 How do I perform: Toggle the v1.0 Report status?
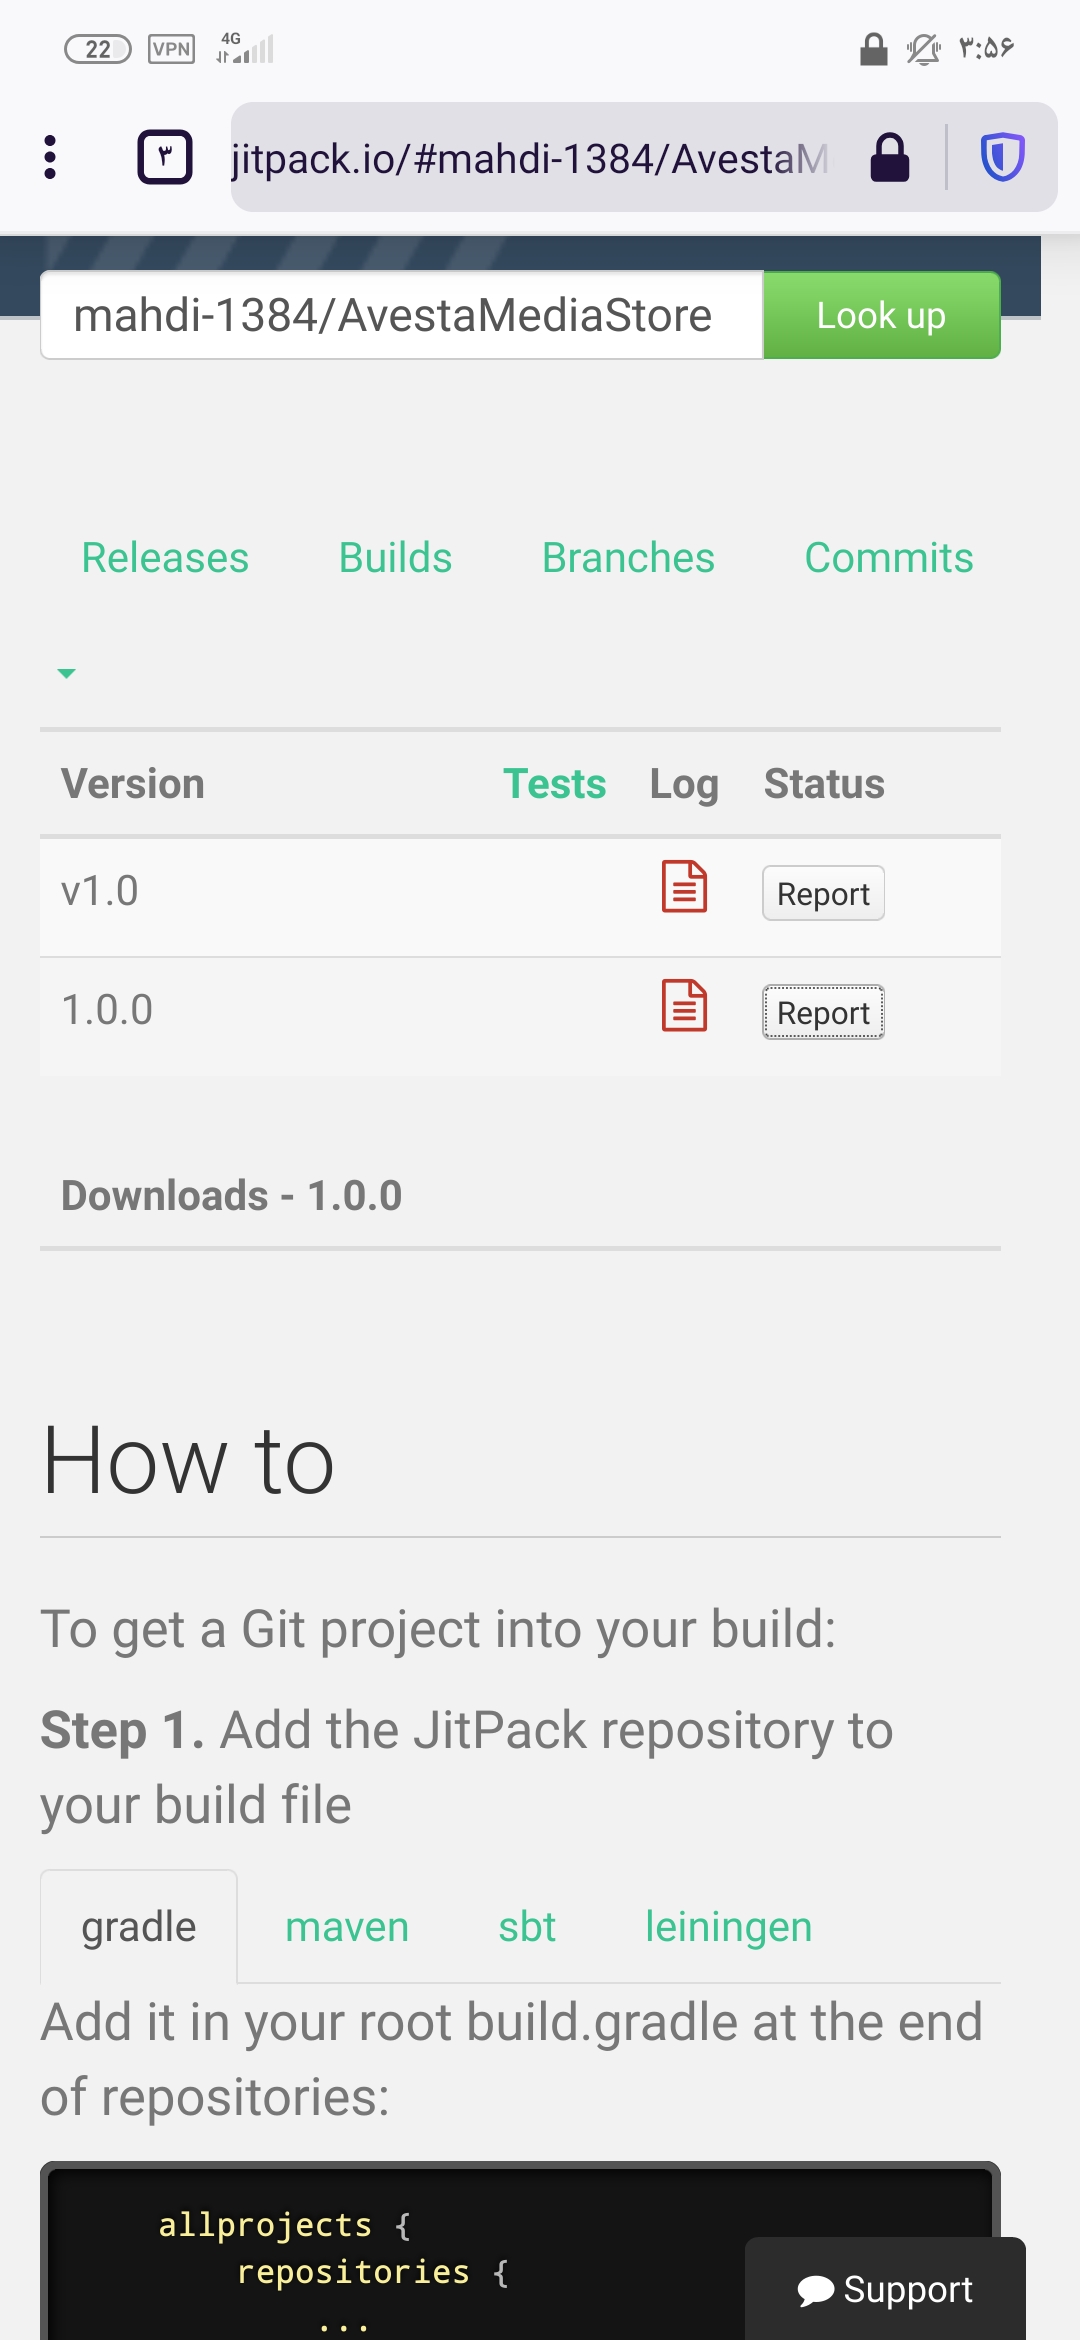point(823,893)
